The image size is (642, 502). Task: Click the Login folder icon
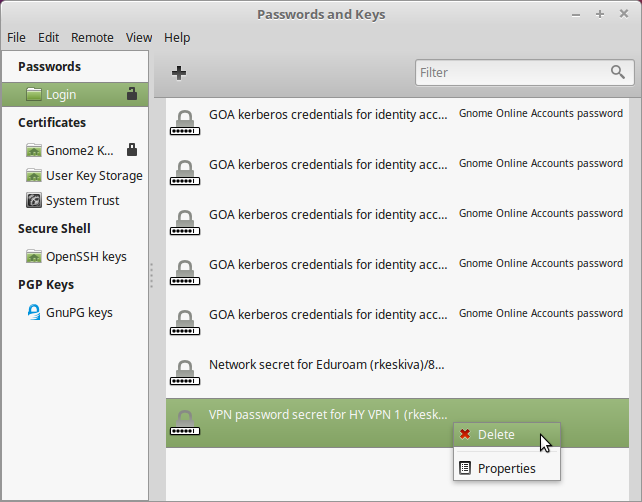(x=34, y=94)
